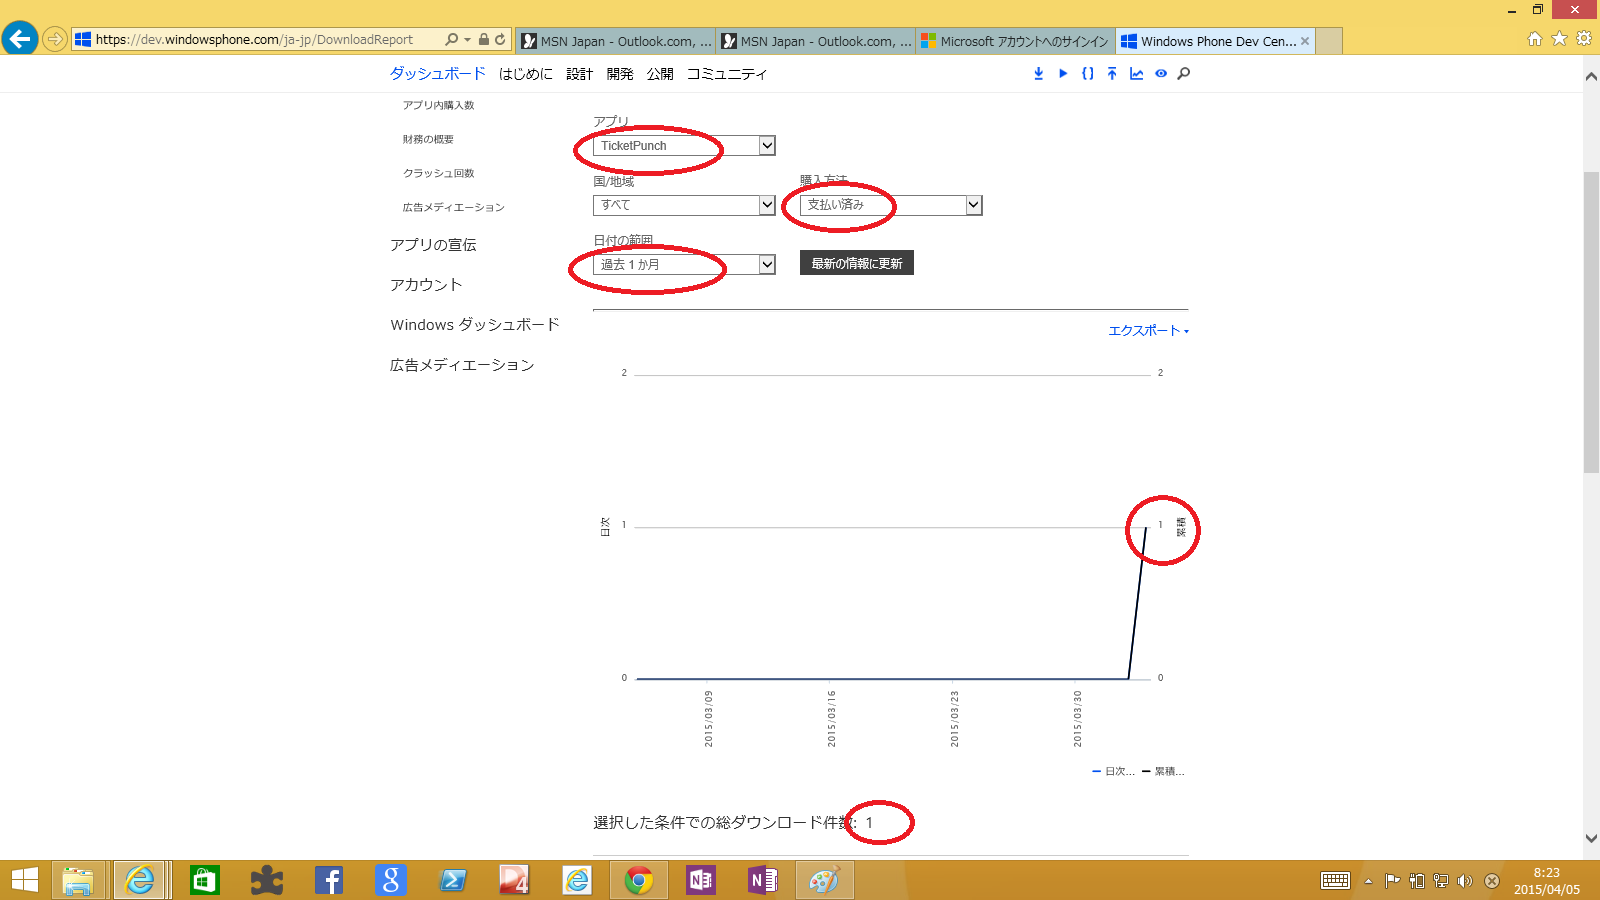Click the vertical scrollbar thumb
This screenshot has width=1600, height=900.
1591,322
